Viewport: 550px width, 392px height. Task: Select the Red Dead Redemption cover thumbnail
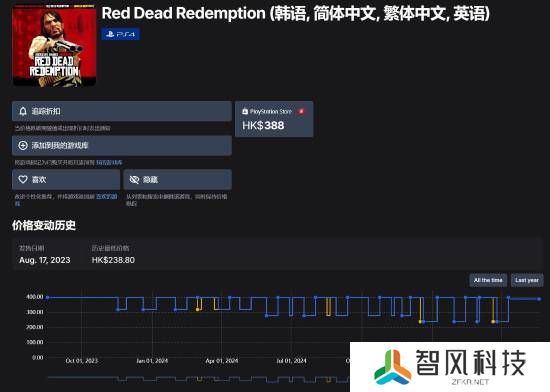coord(54,46)
